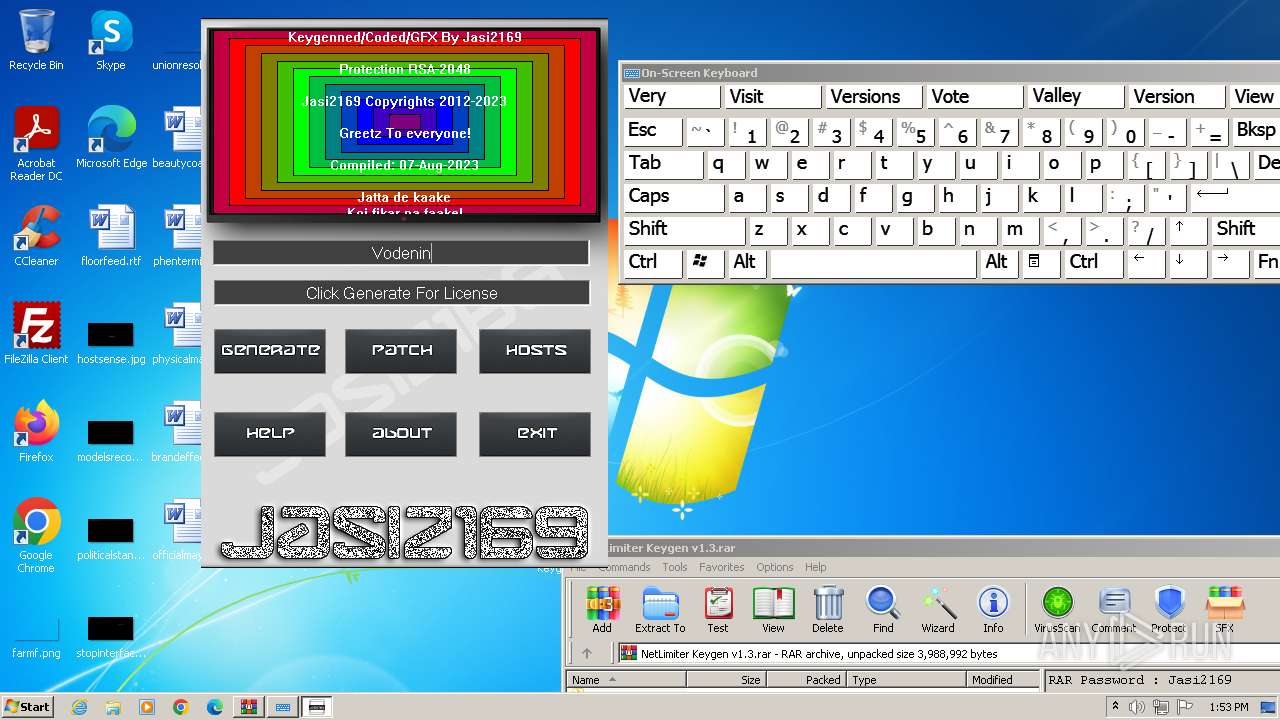Click WinRAR VirusScan icon

[1057, 610]
